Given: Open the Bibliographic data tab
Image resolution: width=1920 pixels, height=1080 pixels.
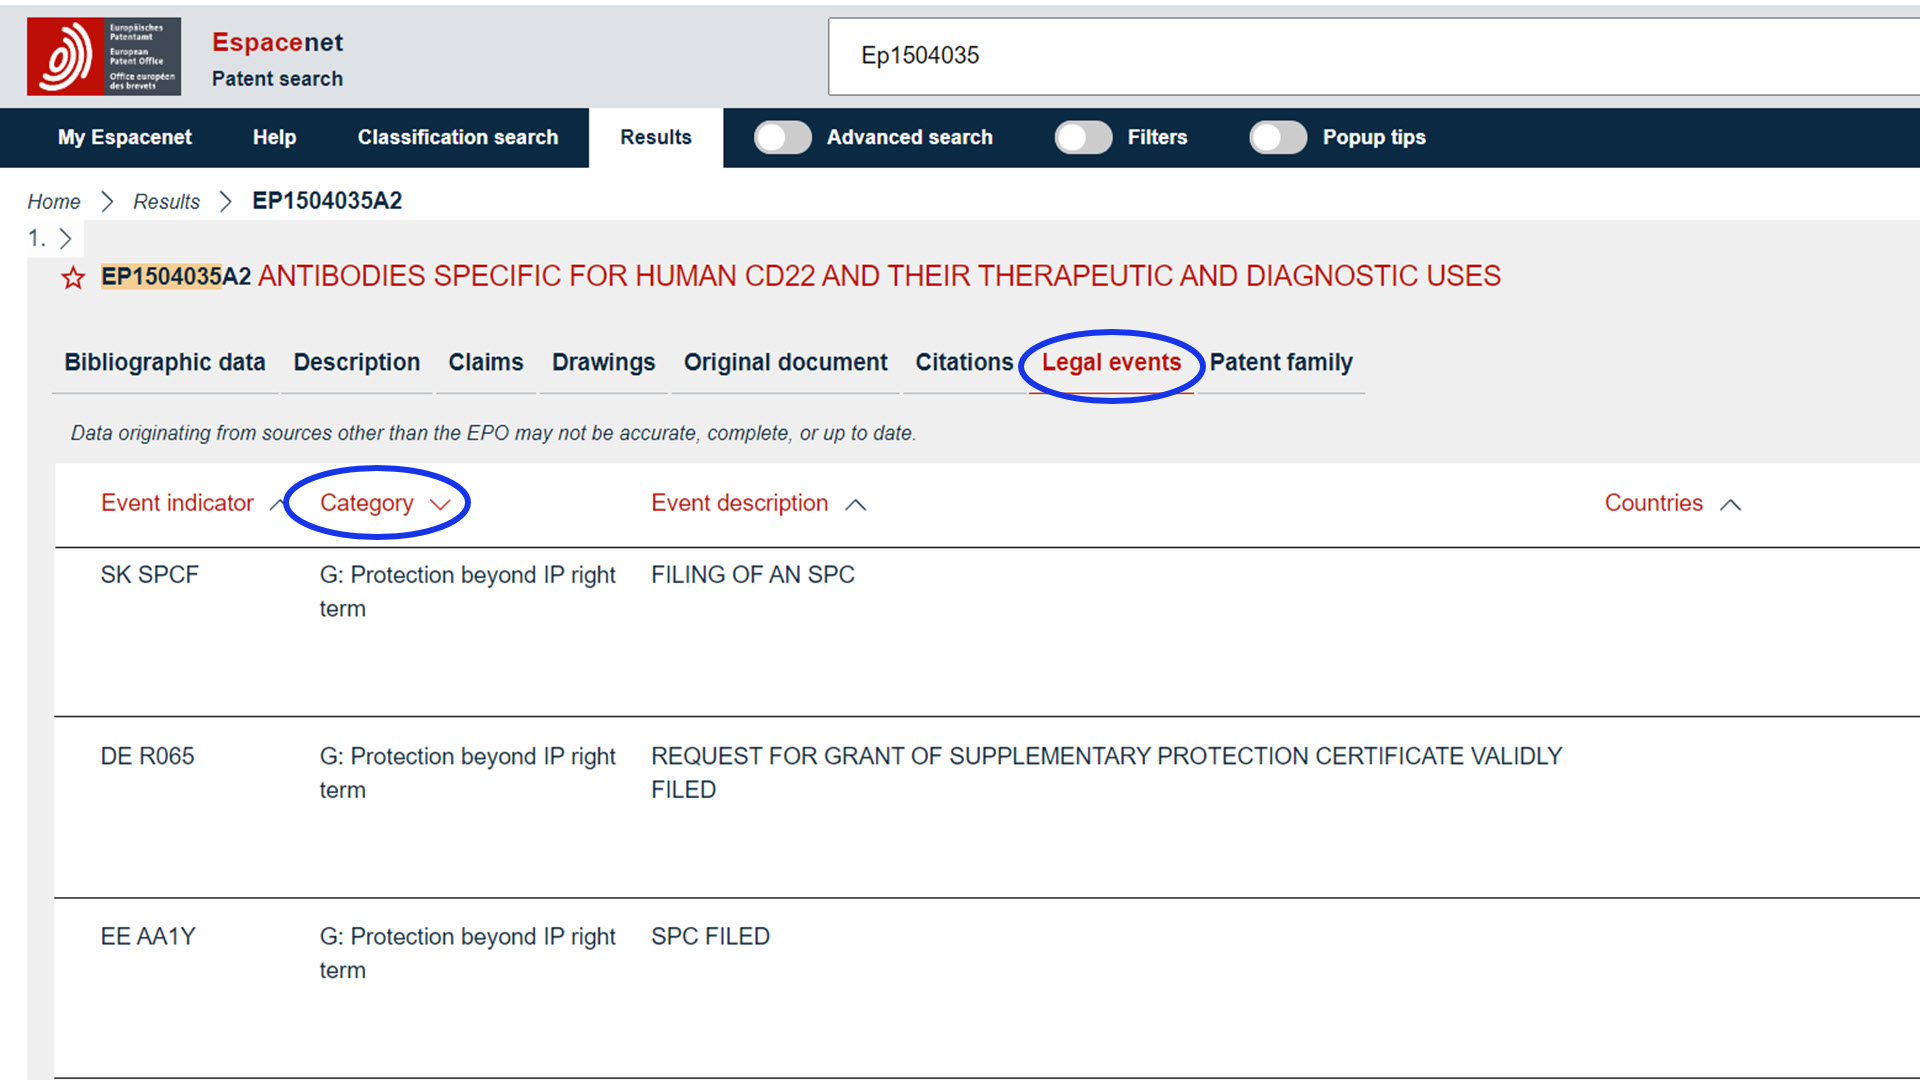Looking at the screenshot, I should (165, 362).
